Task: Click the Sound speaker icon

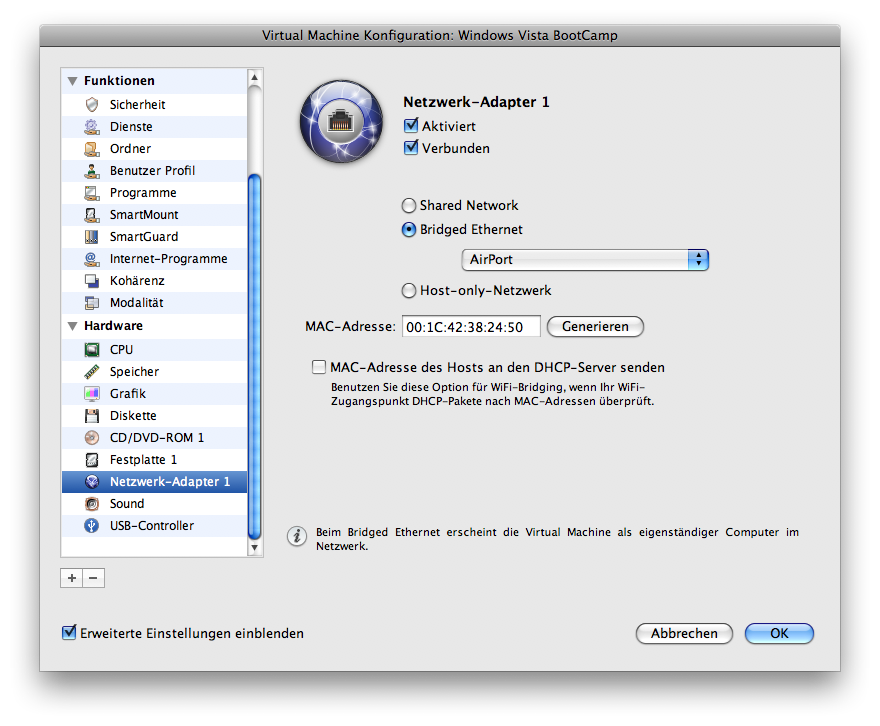Action: click(x=91, y=504)
